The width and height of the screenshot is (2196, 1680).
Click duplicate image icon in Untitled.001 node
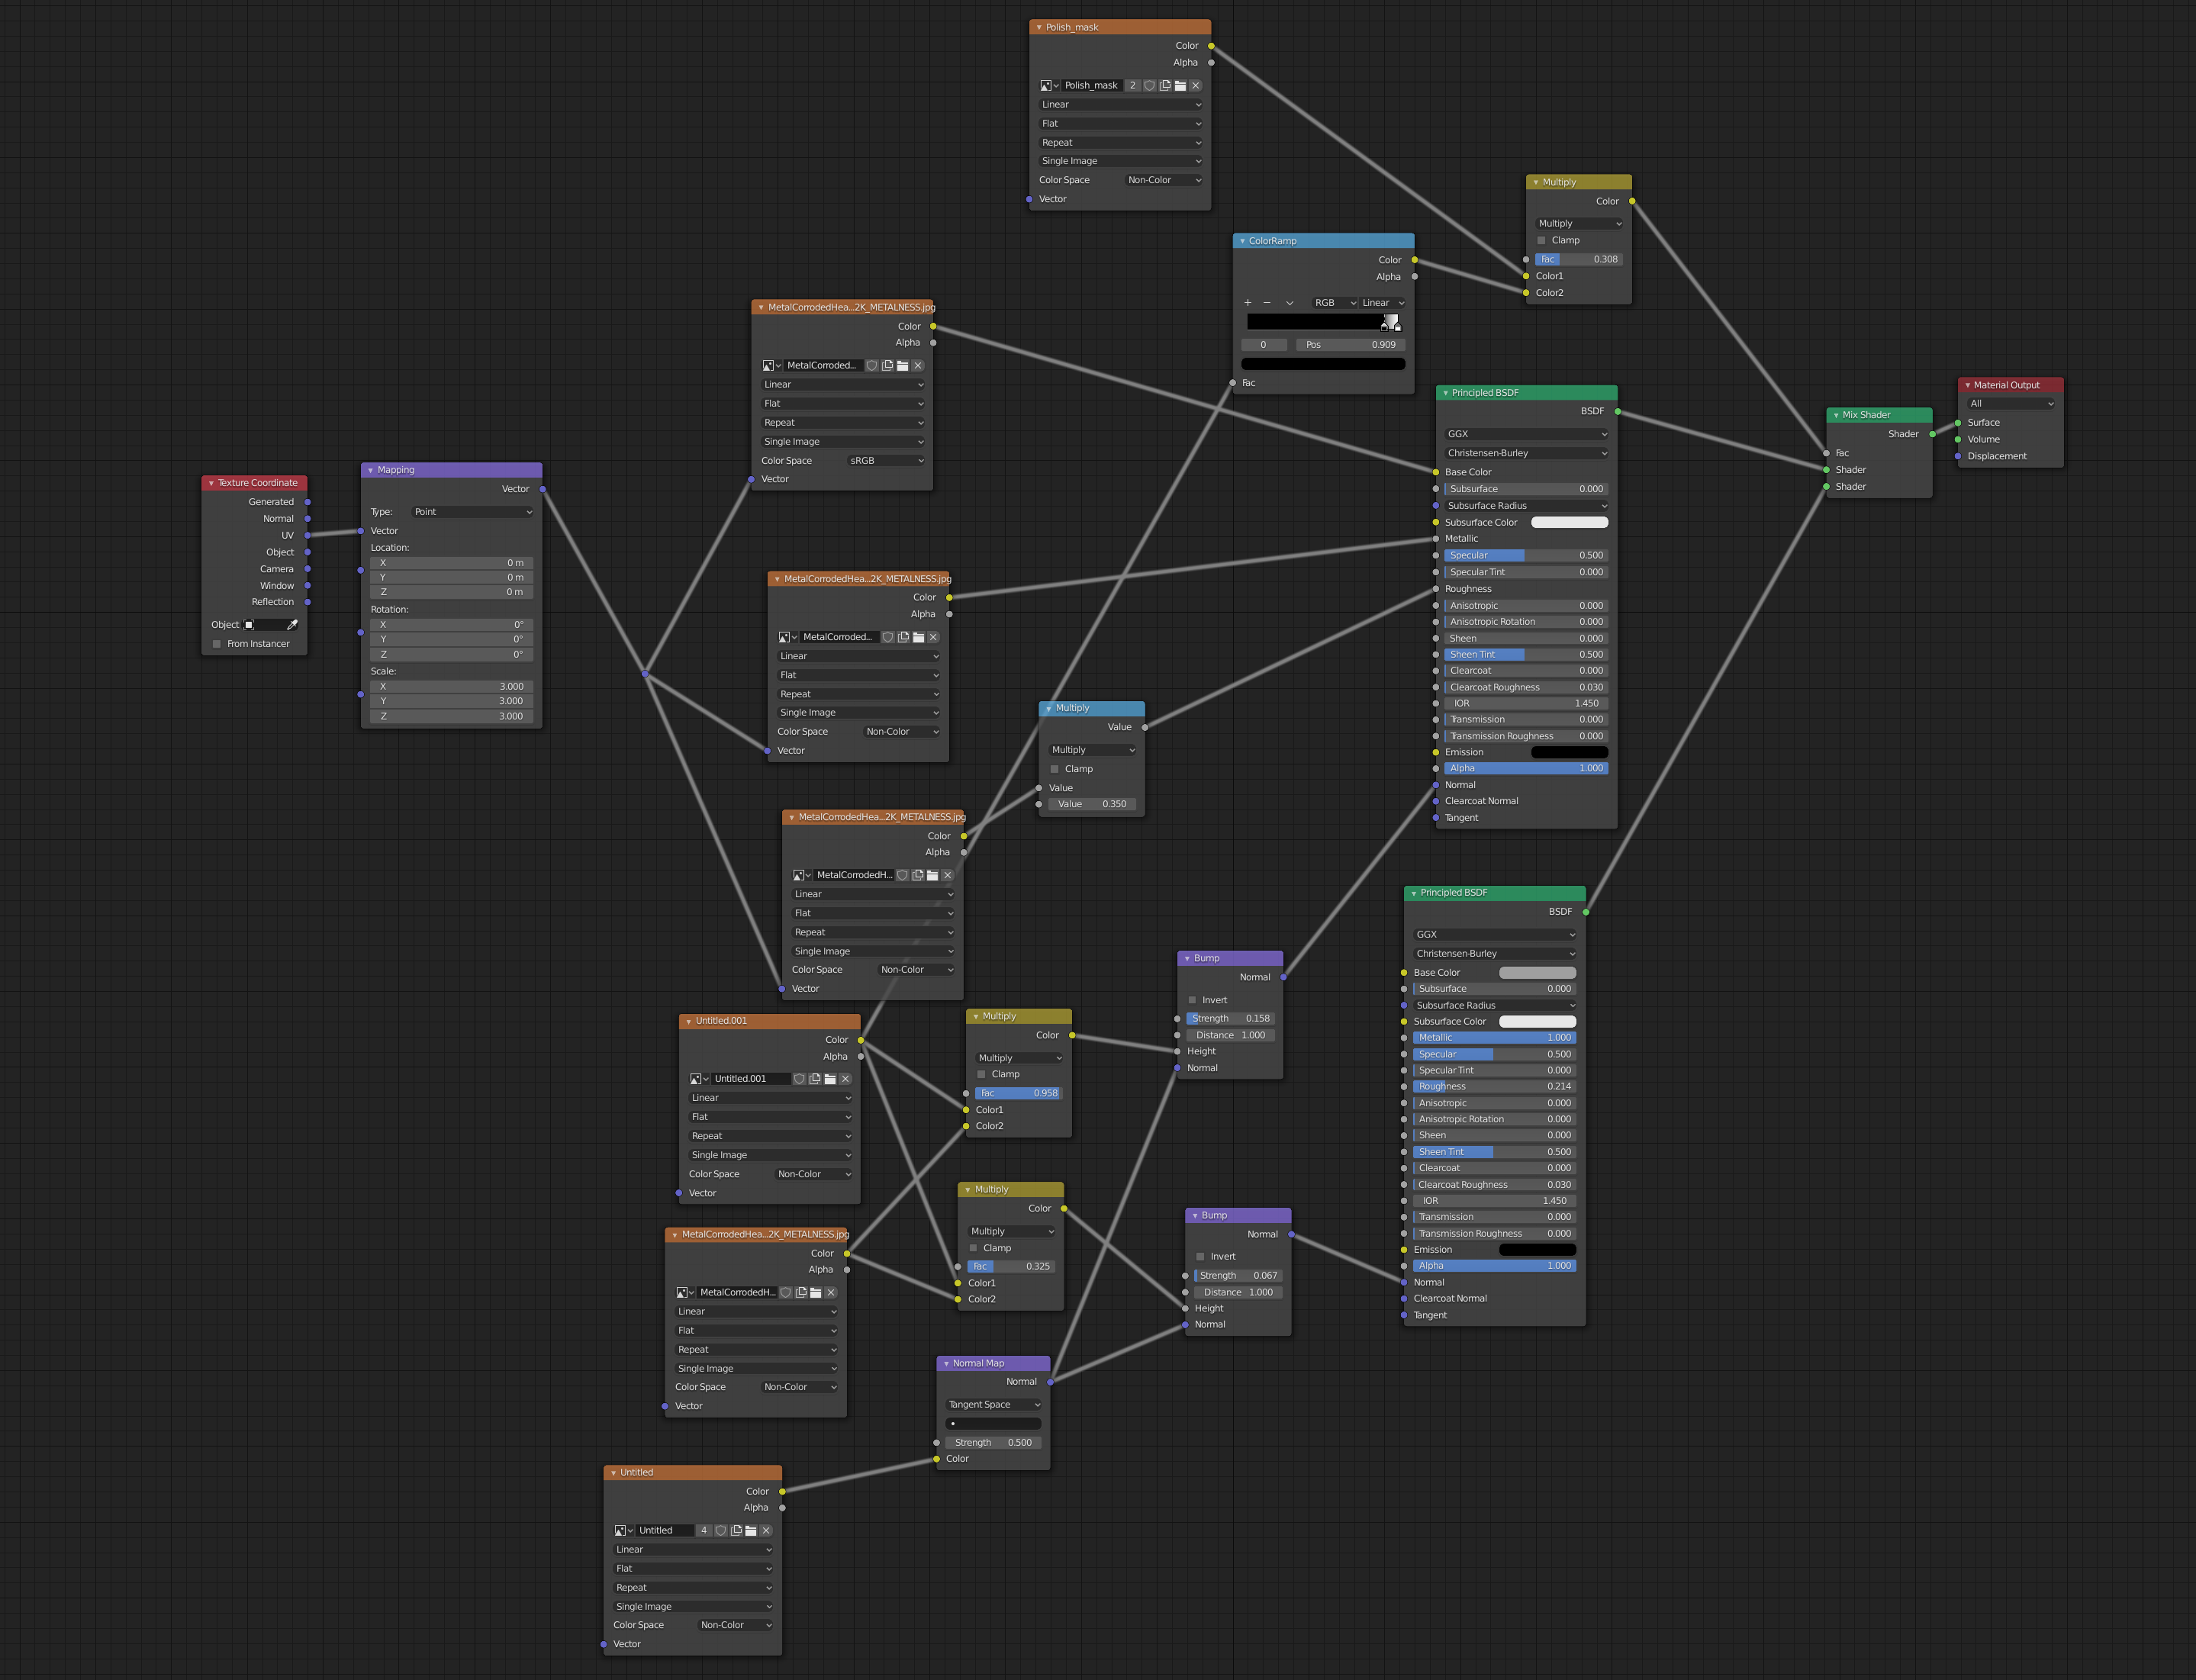point(815,1079)
